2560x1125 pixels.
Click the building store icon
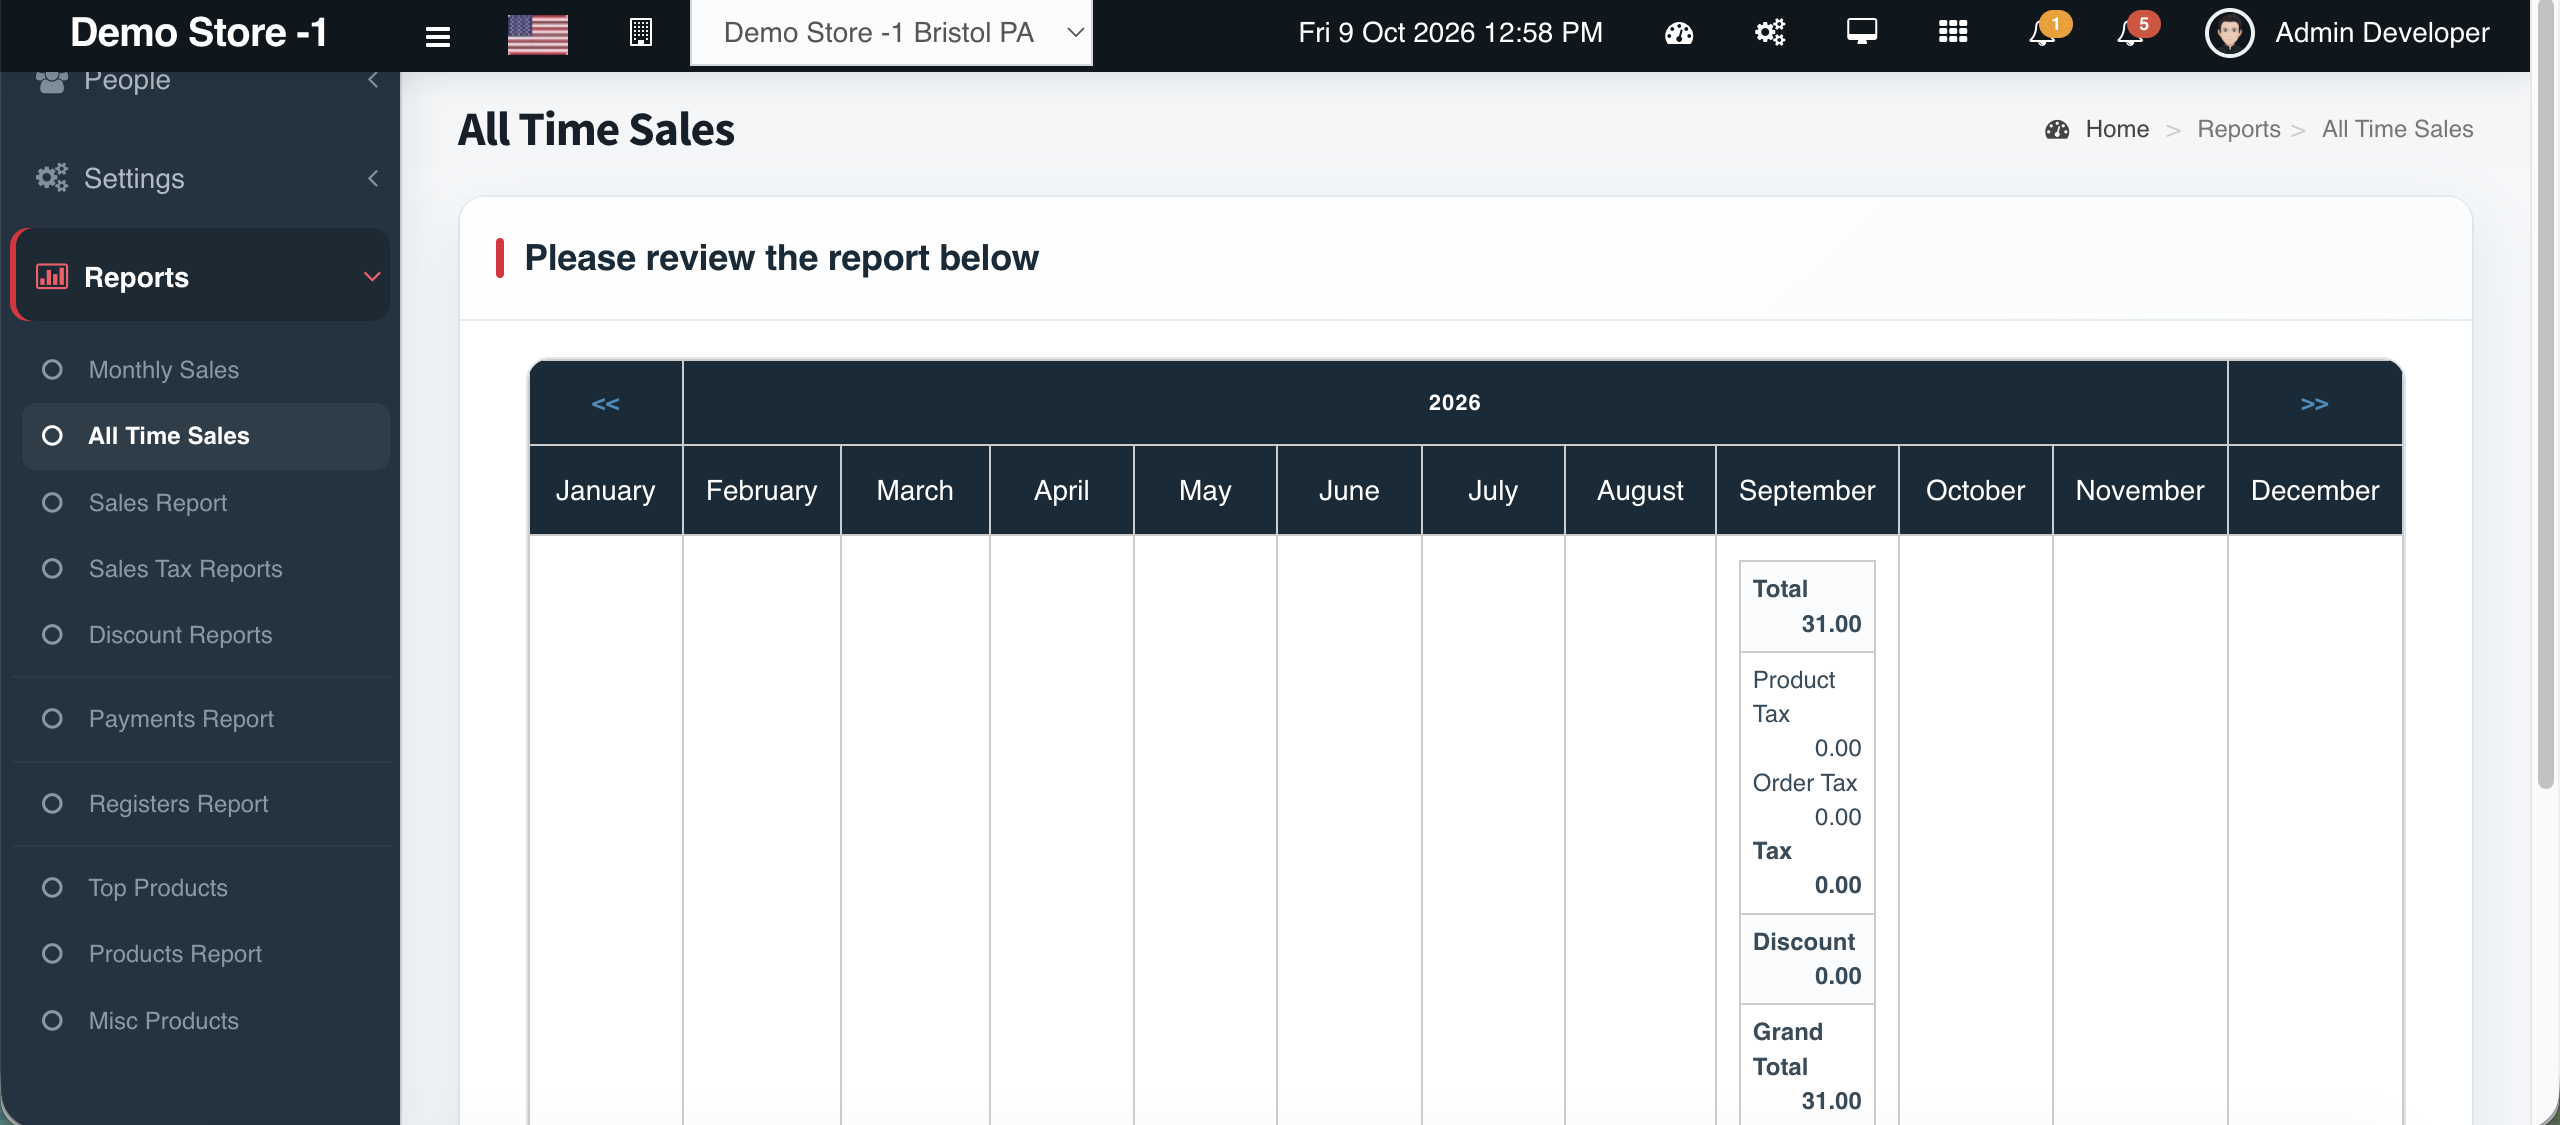[x=641, y=33]
